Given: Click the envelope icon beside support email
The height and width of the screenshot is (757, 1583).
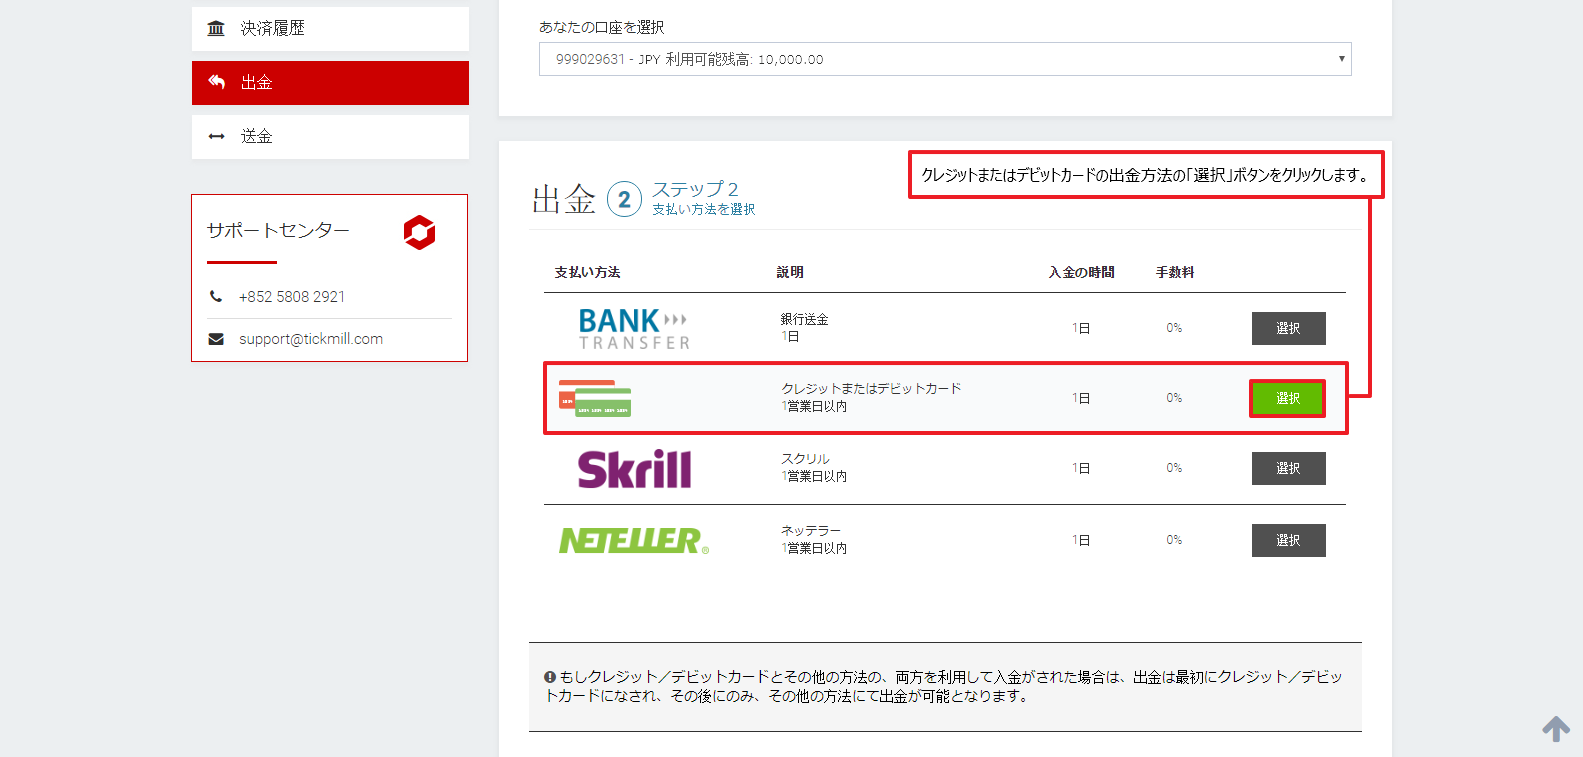Looking at the screenshot, I should pyautogui.click(x=215, y=339).
